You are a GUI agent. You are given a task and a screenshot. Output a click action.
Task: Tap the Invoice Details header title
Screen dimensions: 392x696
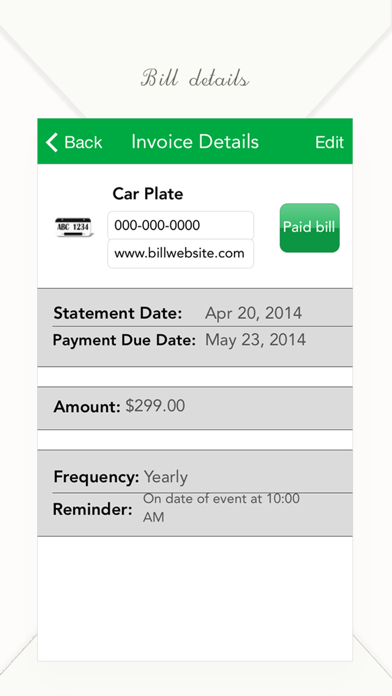click(x=195, y=142)
